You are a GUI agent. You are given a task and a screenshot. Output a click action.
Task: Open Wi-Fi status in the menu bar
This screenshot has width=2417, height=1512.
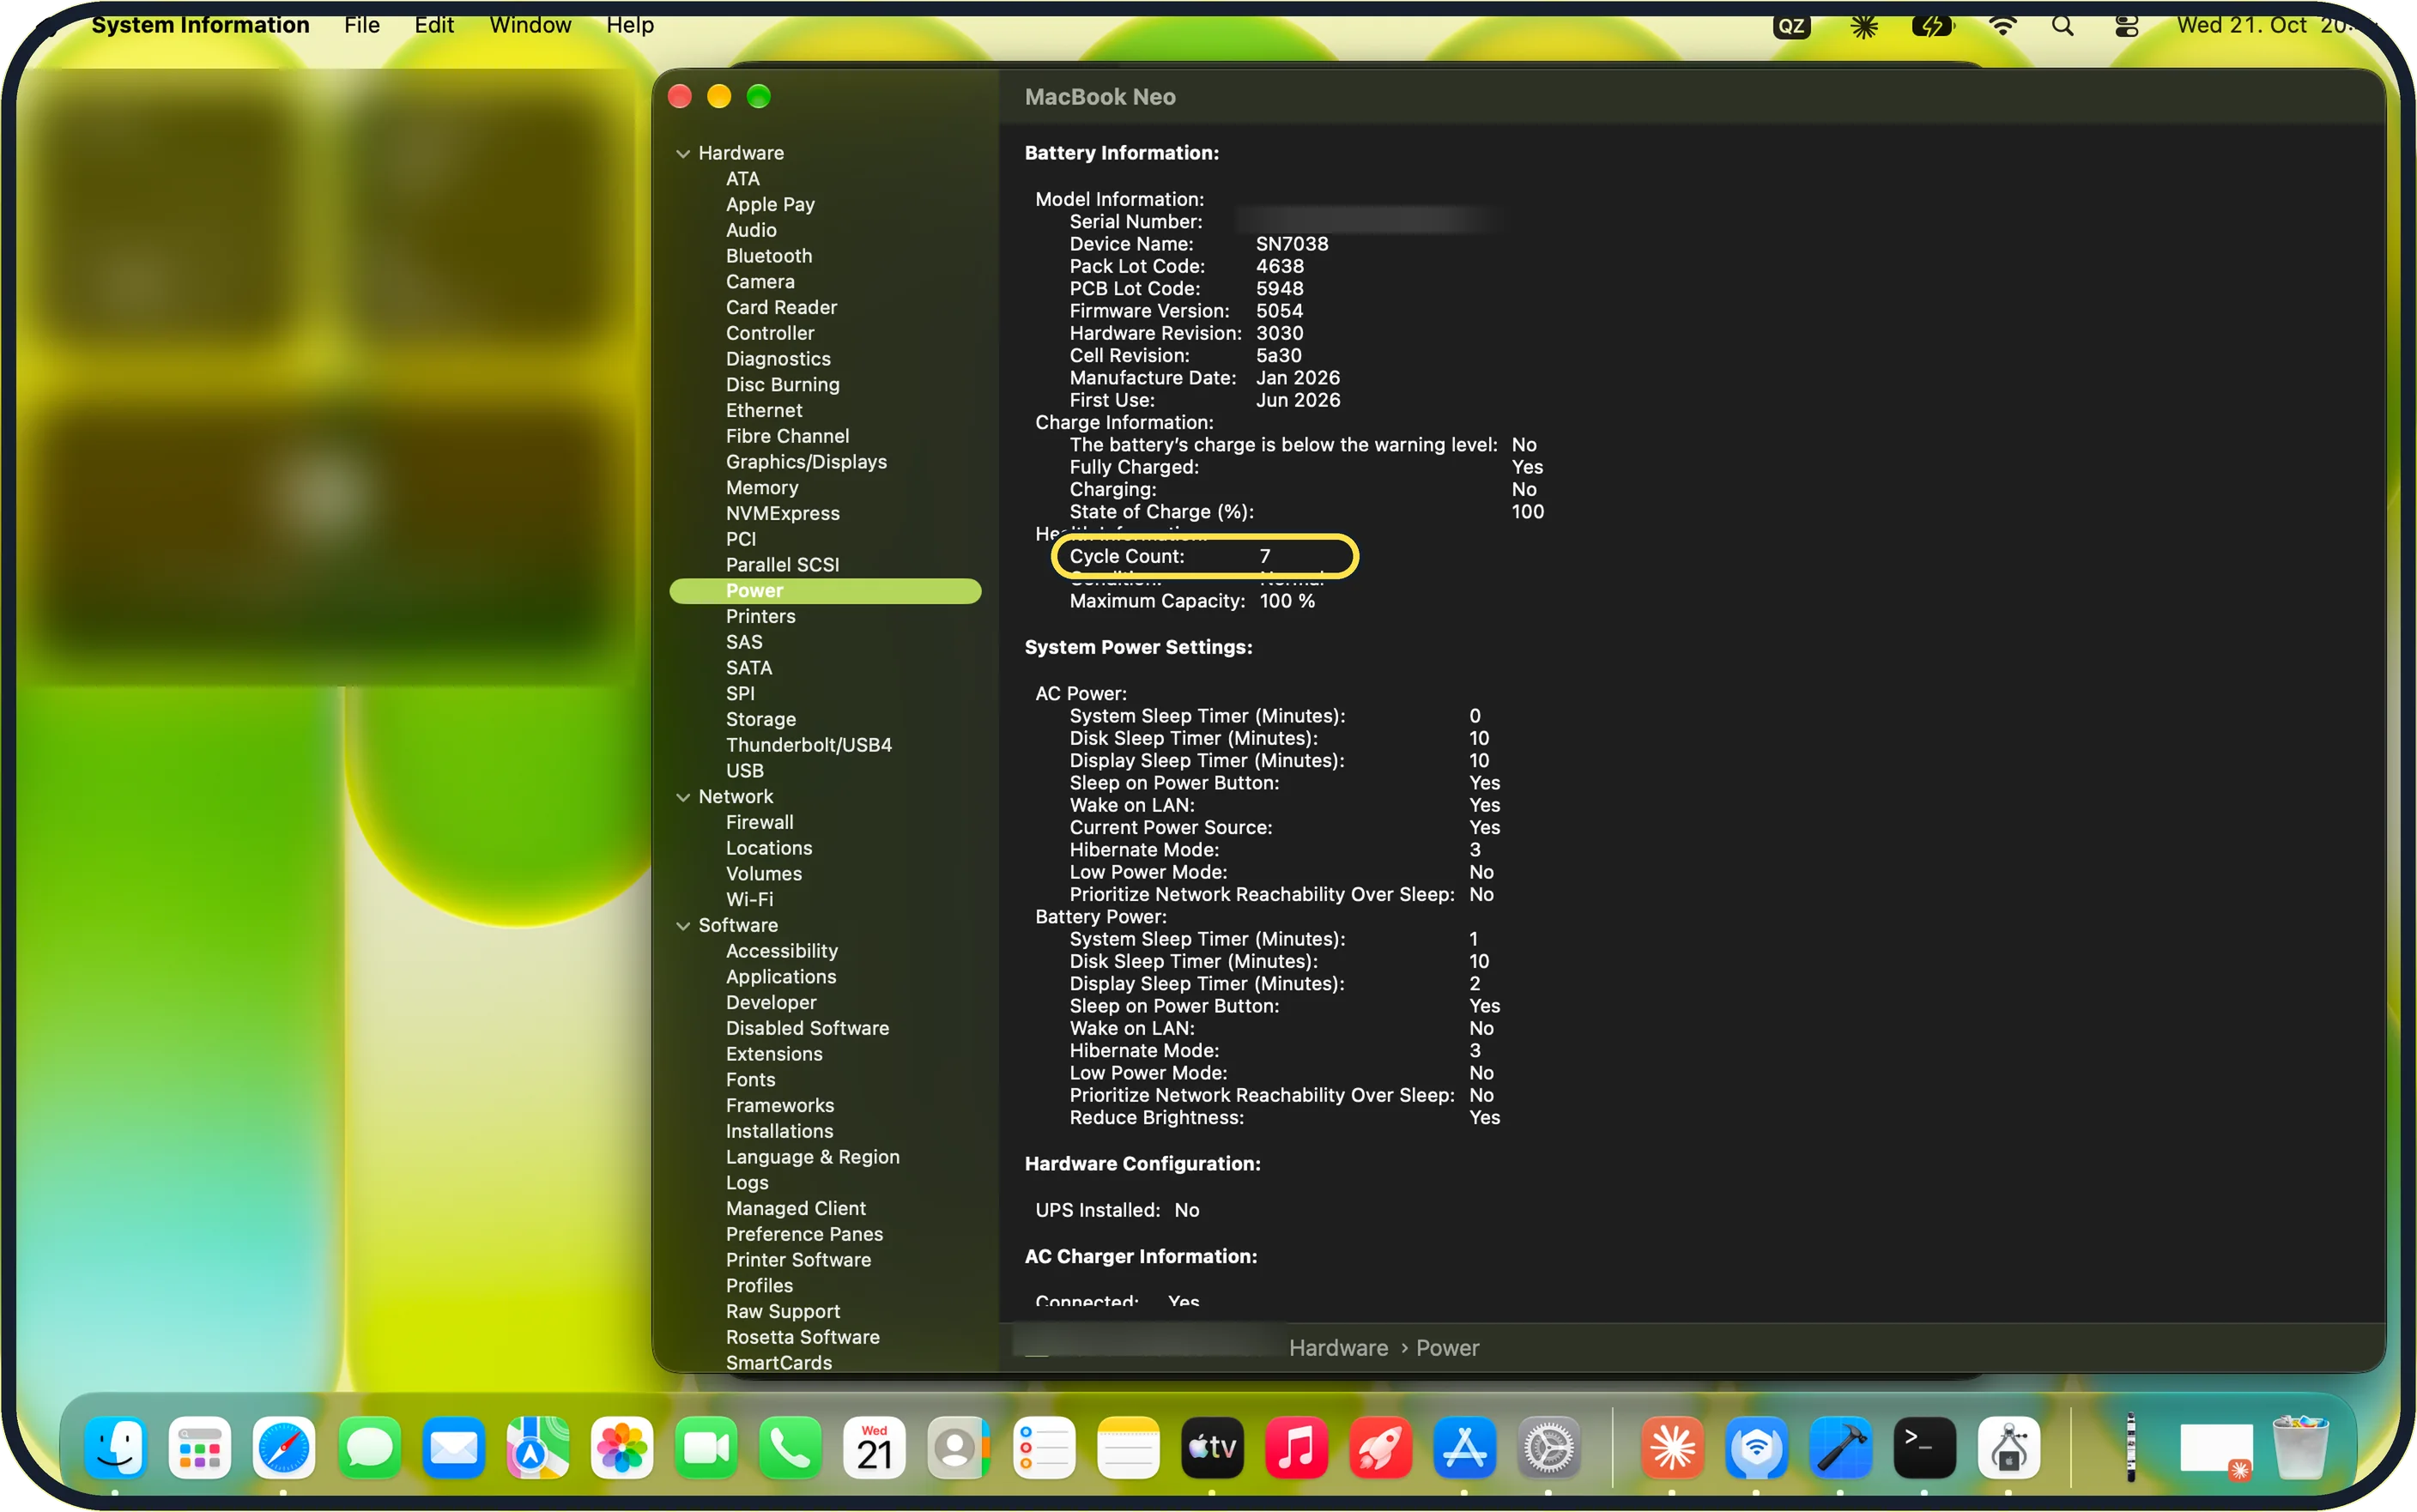2002,26
